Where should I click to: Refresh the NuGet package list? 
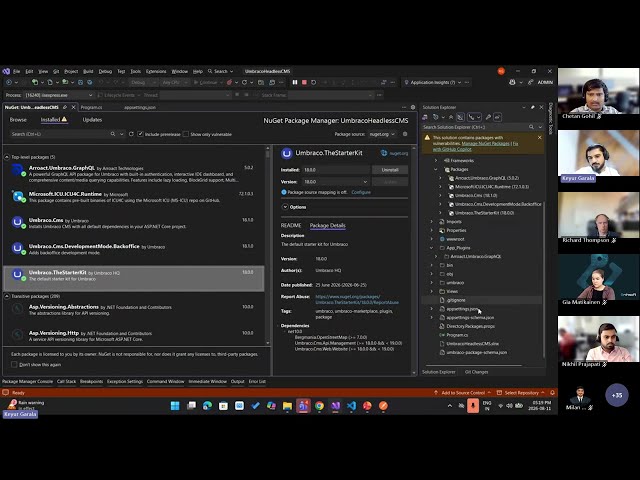point(131,134)
